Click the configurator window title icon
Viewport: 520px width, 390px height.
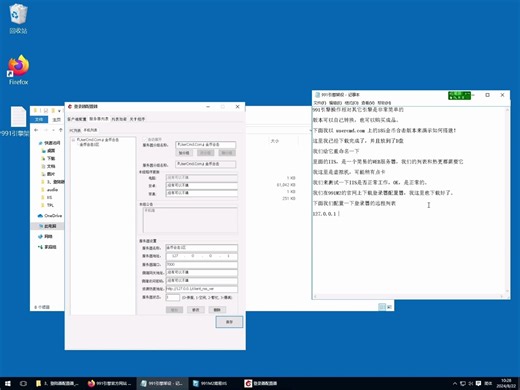click(x=70, y=107)
